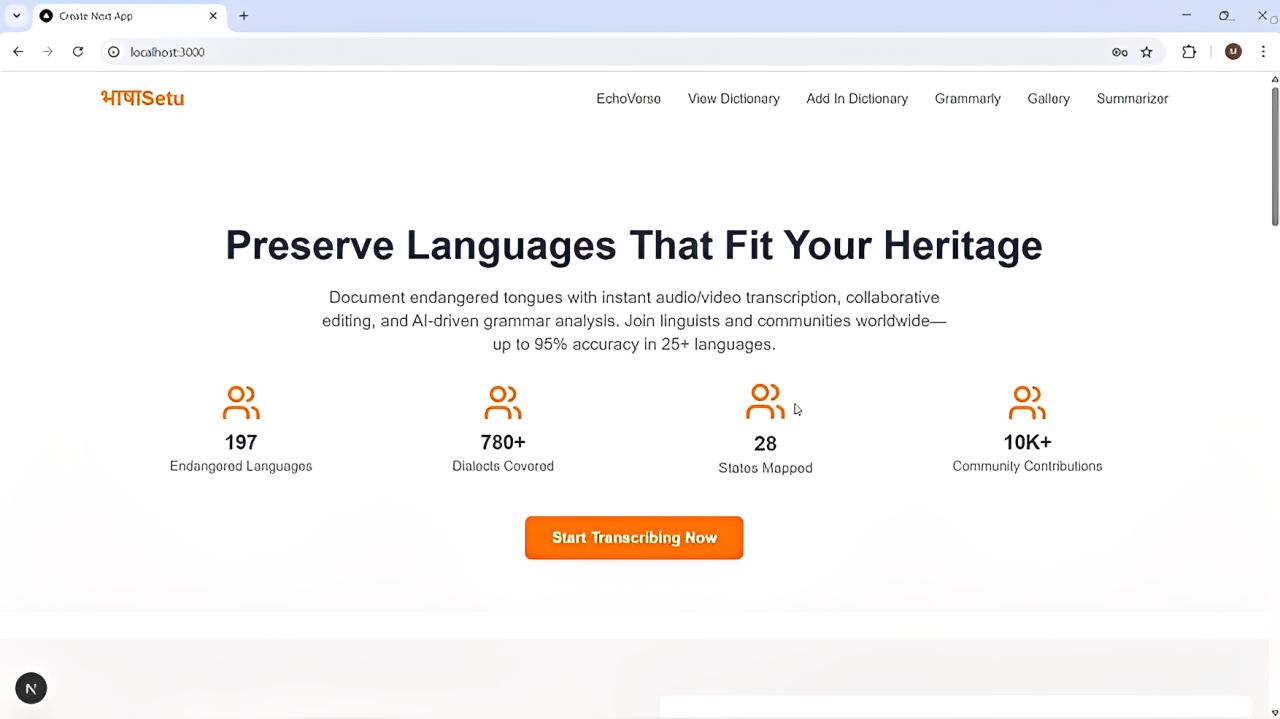Click the people icon above Dialects Covered
Viewport: 1280px width, 719px height.
pyautogui.click(x=503, y=403)
